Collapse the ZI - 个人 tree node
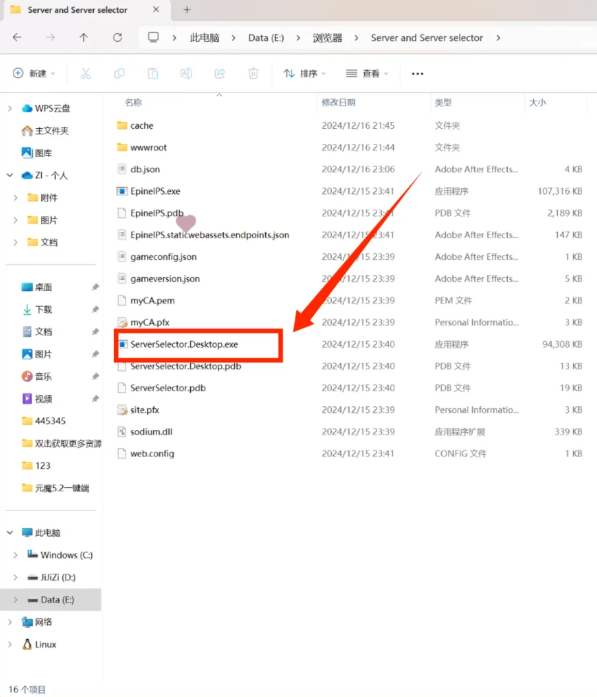The height and width of the screenshot is (697, 597). click(x=10, y=175)
